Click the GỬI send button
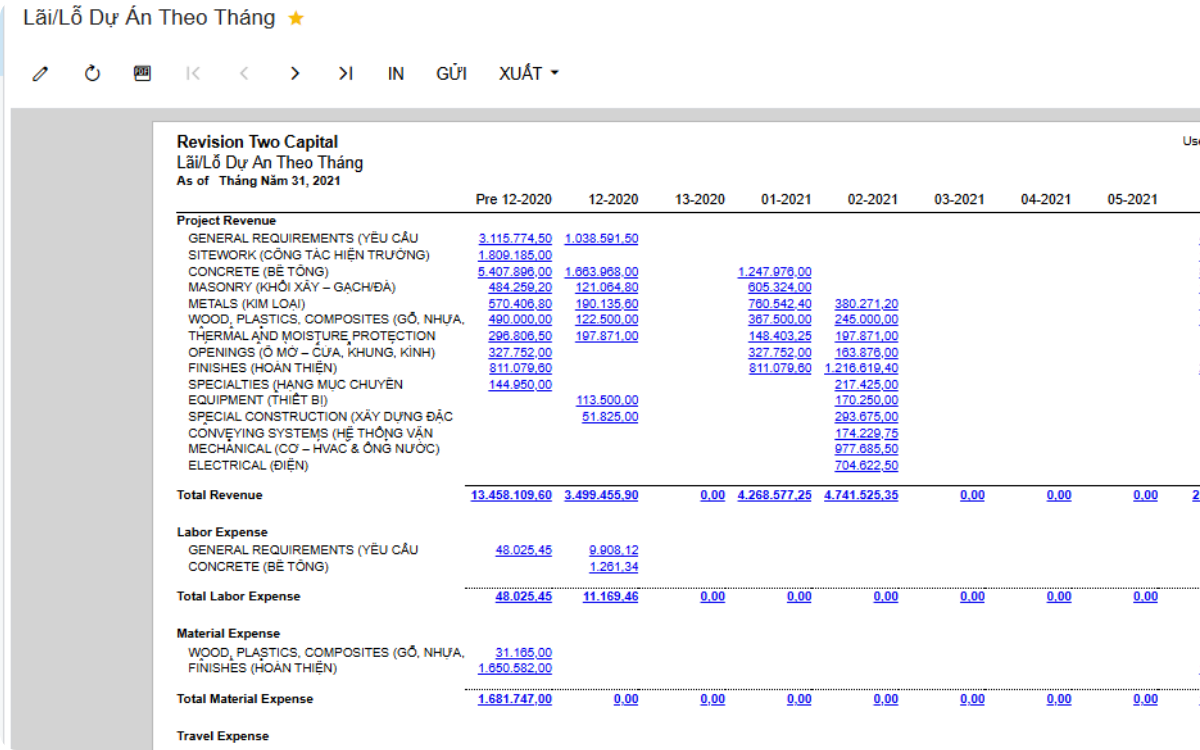This screenshot has height=750, width=1200. click(451, 73)
